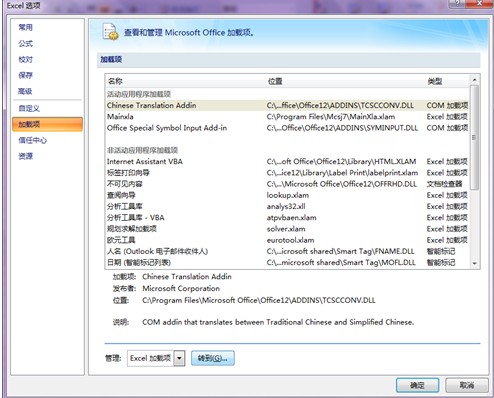Select Office Special Symbol Input Add-in row

[287, 128]
